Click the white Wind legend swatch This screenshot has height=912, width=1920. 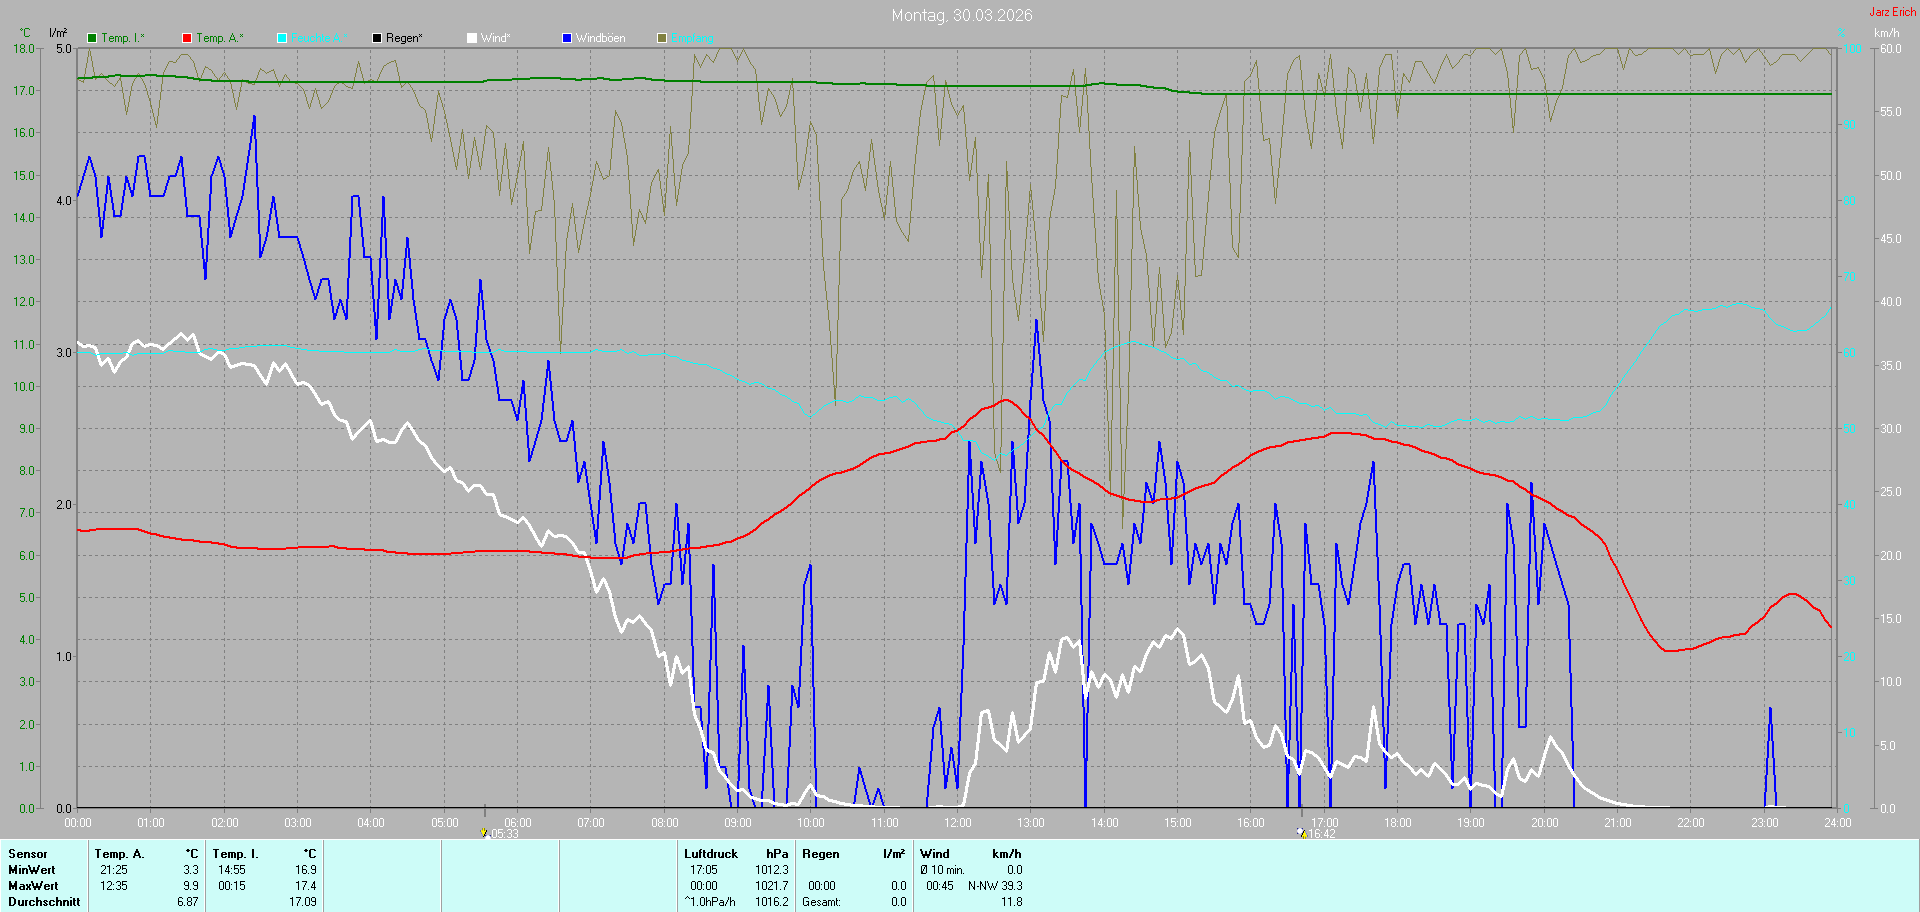[472, 38]
